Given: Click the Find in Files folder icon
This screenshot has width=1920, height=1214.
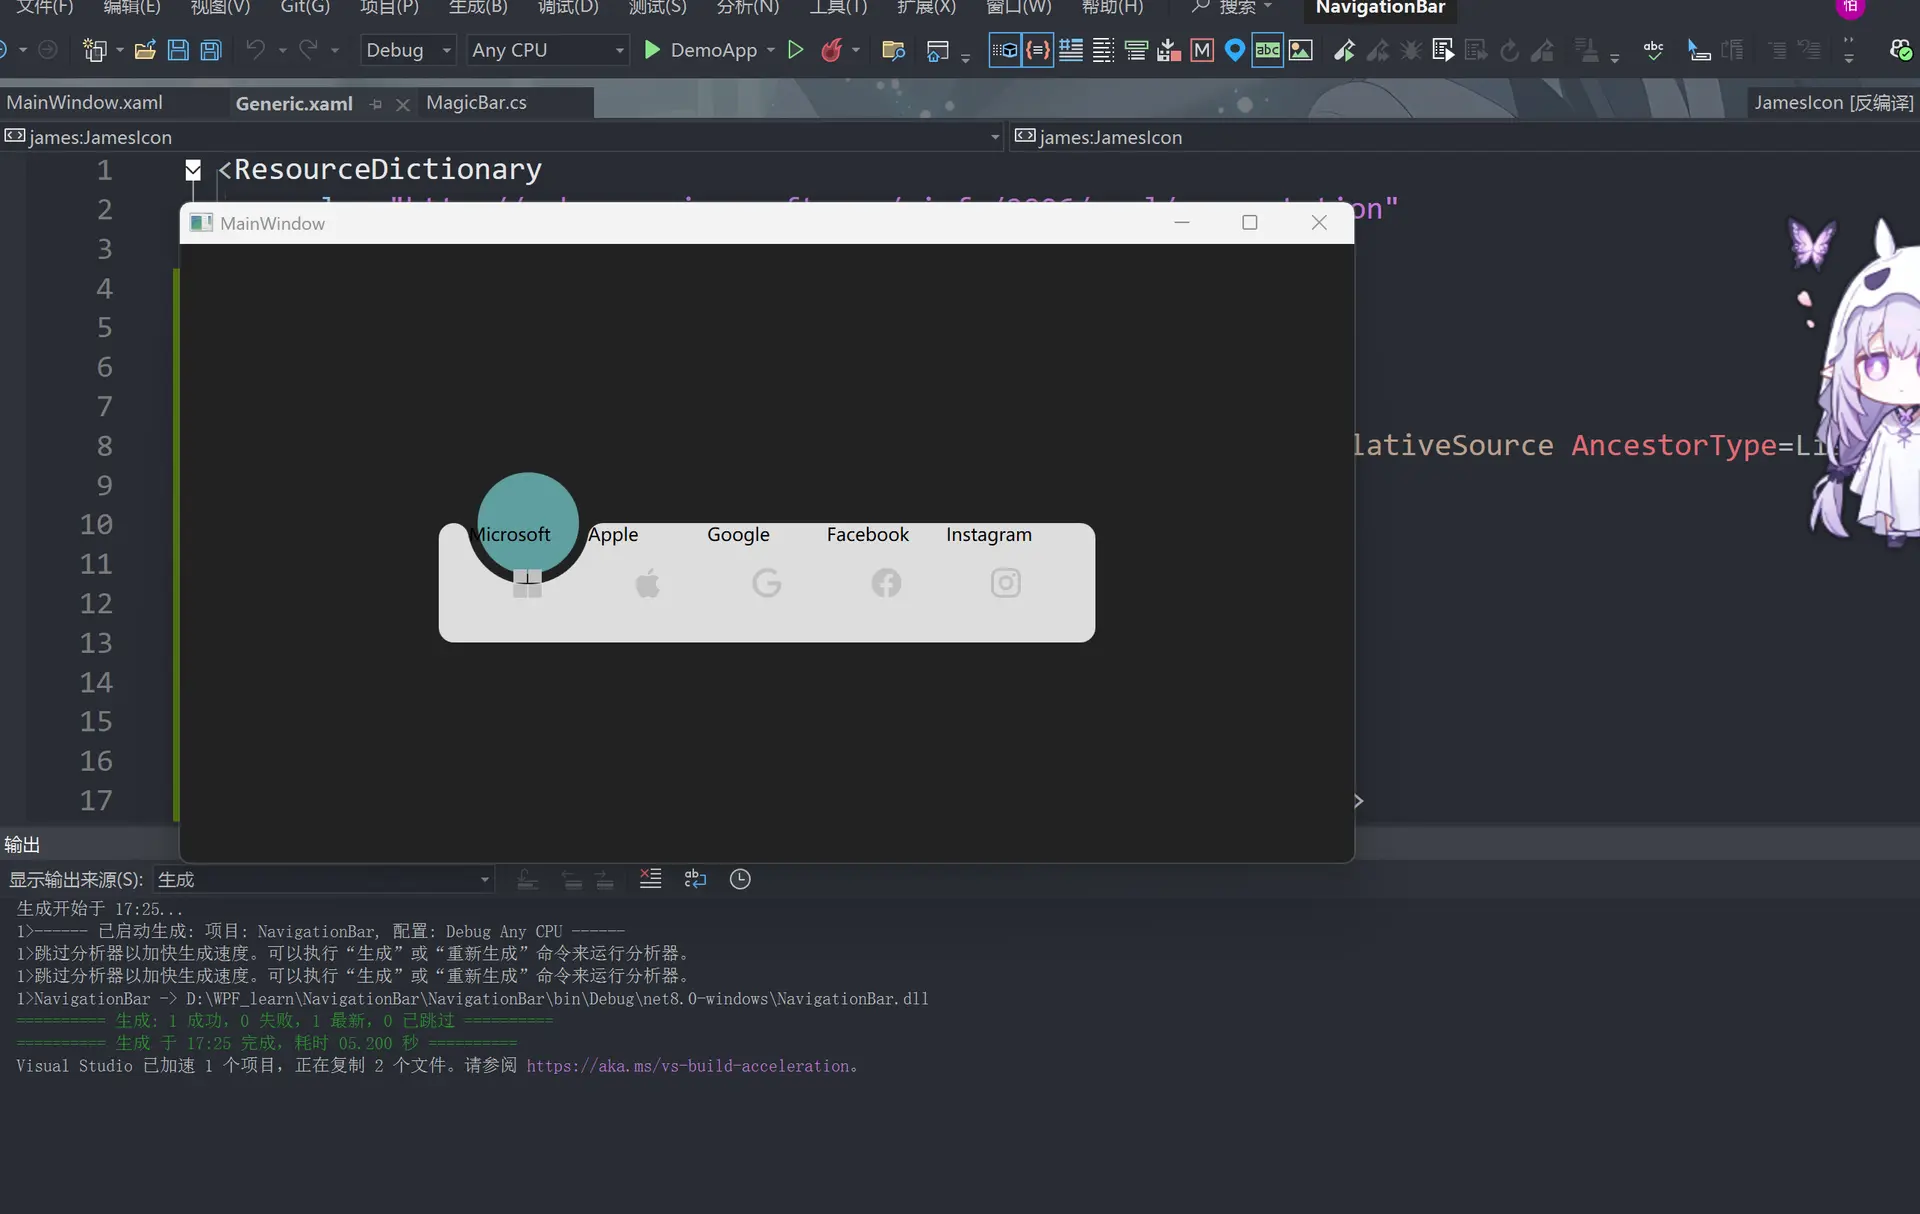Looking at the screenshot, I should tap(893, 50).
